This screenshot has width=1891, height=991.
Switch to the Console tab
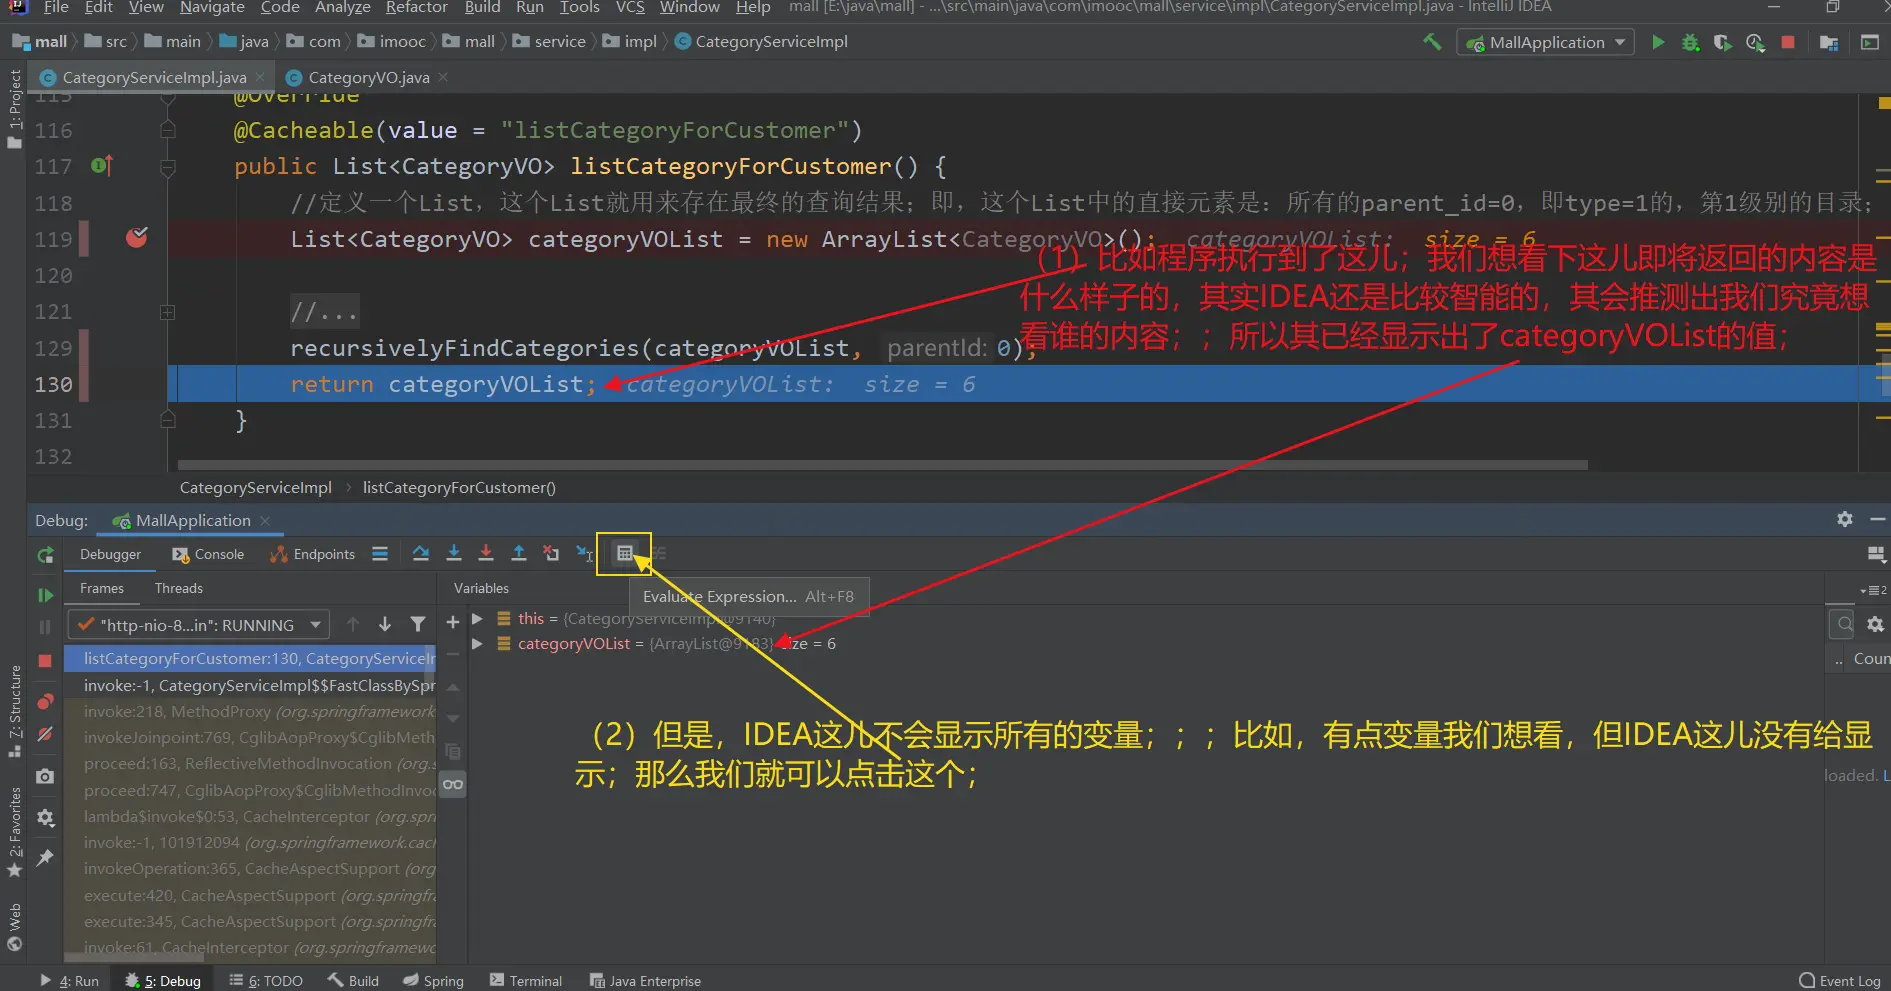tap(208, 555)
